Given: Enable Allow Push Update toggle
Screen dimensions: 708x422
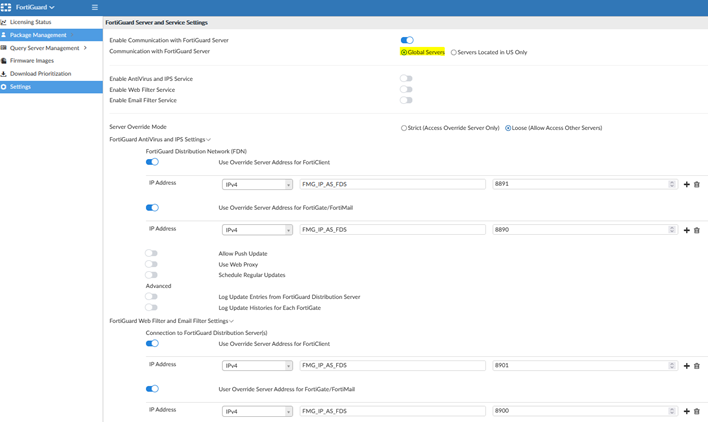Looking at the screenshot, I should 151,253.
